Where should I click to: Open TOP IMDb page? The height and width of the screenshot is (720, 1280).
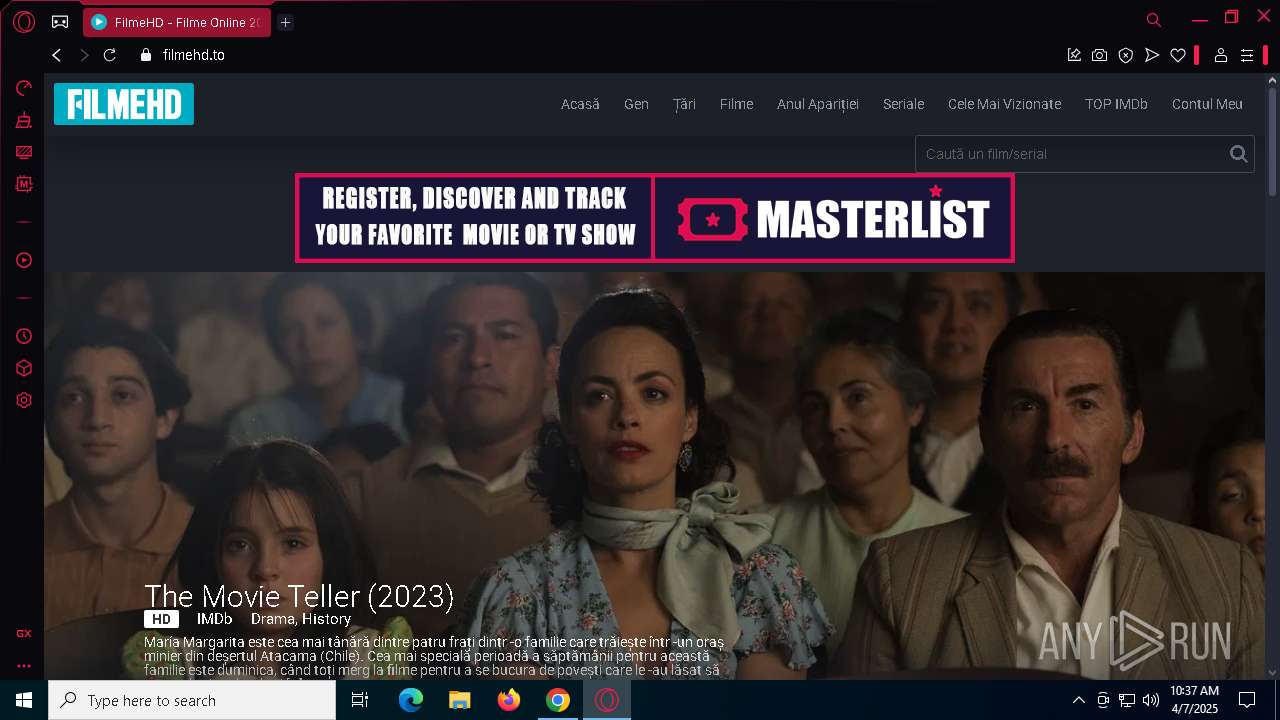click(1116, 104)
